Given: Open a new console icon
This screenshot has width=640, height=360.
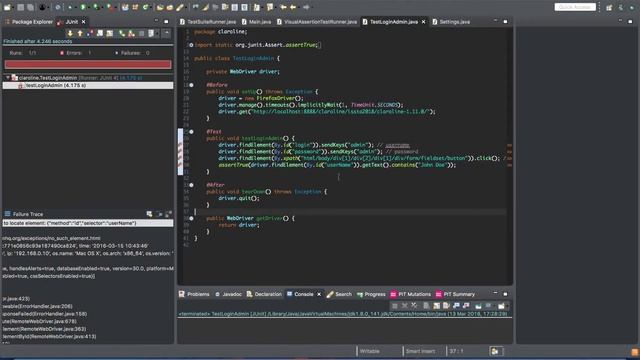Looking at the screenshot, I should pos(501,306).
